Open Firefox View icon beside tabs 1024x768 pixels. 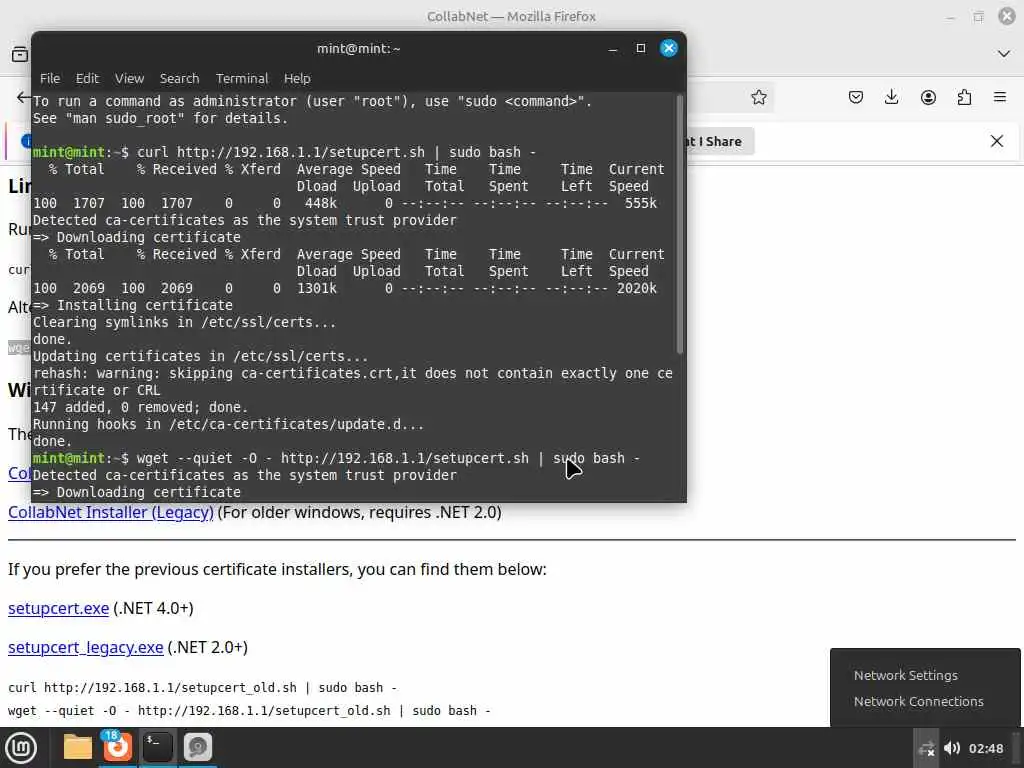[20, 54]
